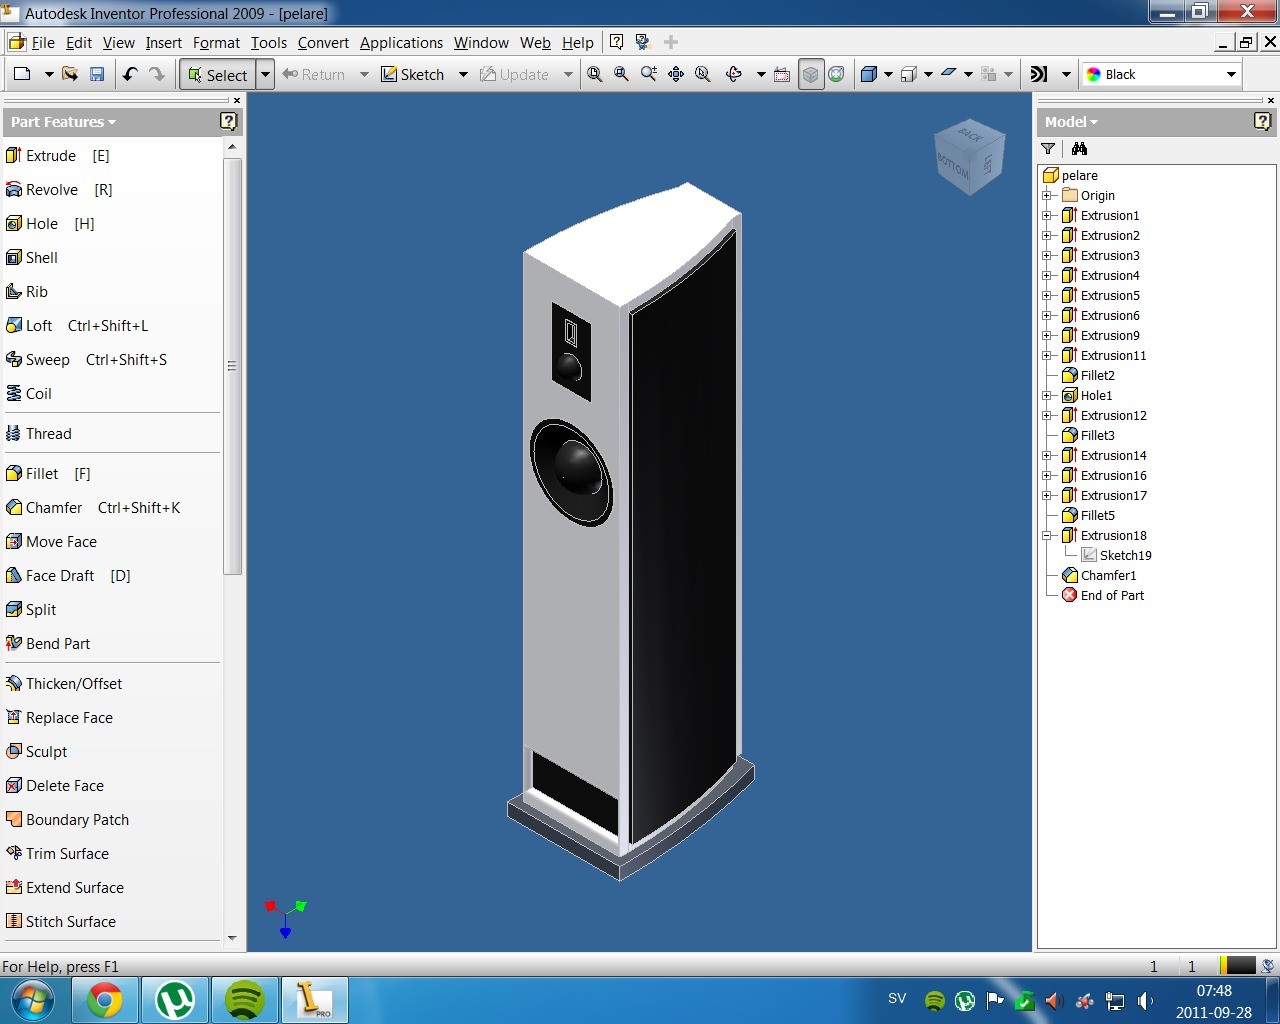This screenshot has height=1024, width=1280.
Task: Open the Part Features panel dropdown
Action: click(63, 122)
